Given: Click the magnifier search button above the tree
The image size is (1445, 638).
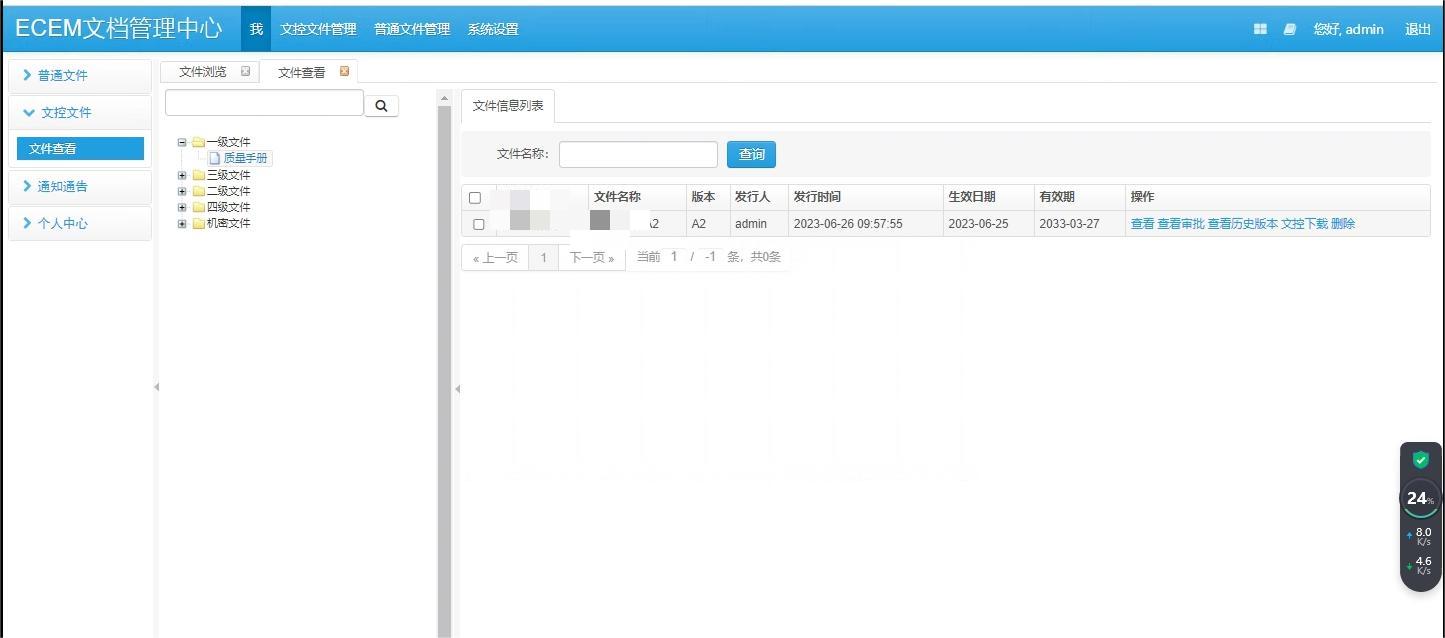Looking at the screenshot, I should click(381, 106).
